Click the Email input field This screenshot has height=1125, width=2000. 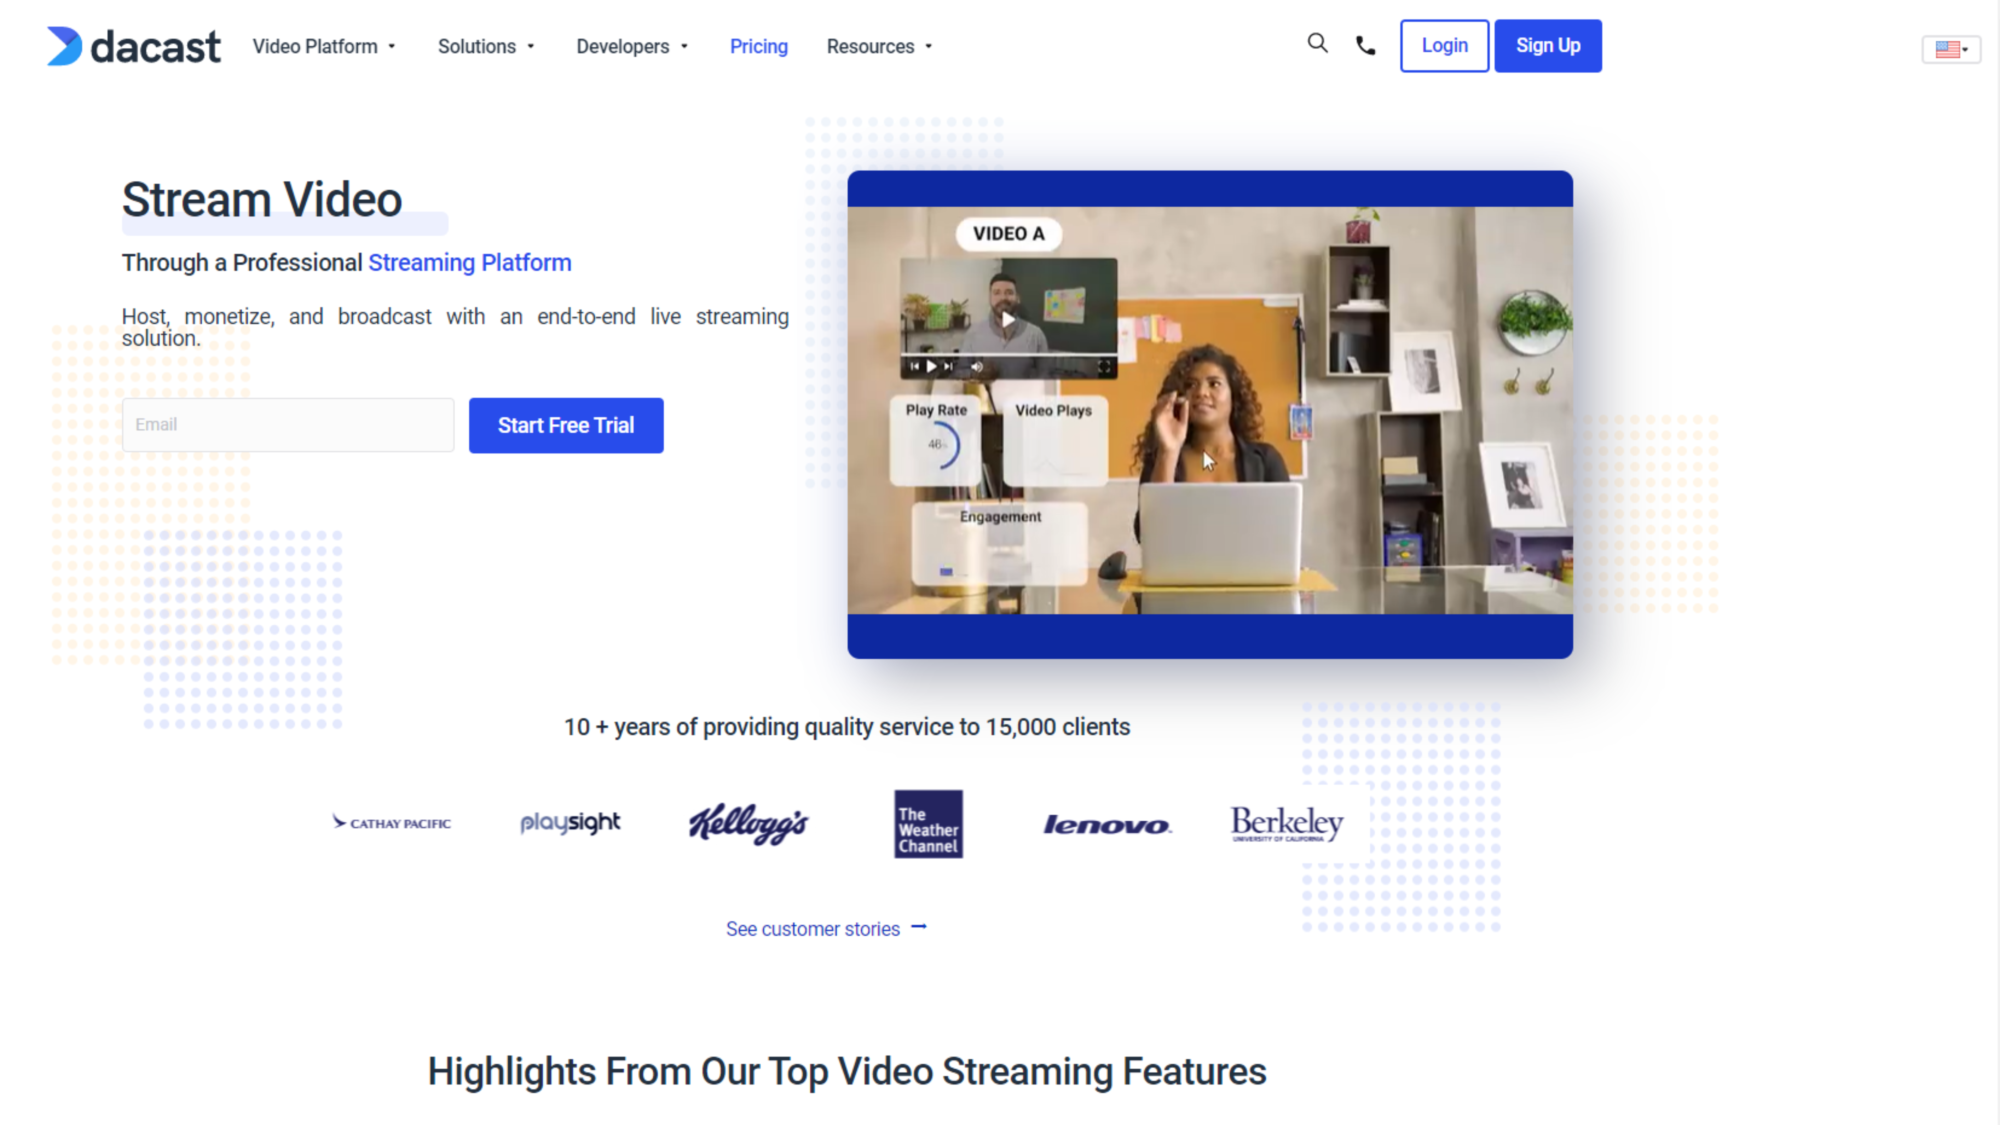[x=288, y=425]
